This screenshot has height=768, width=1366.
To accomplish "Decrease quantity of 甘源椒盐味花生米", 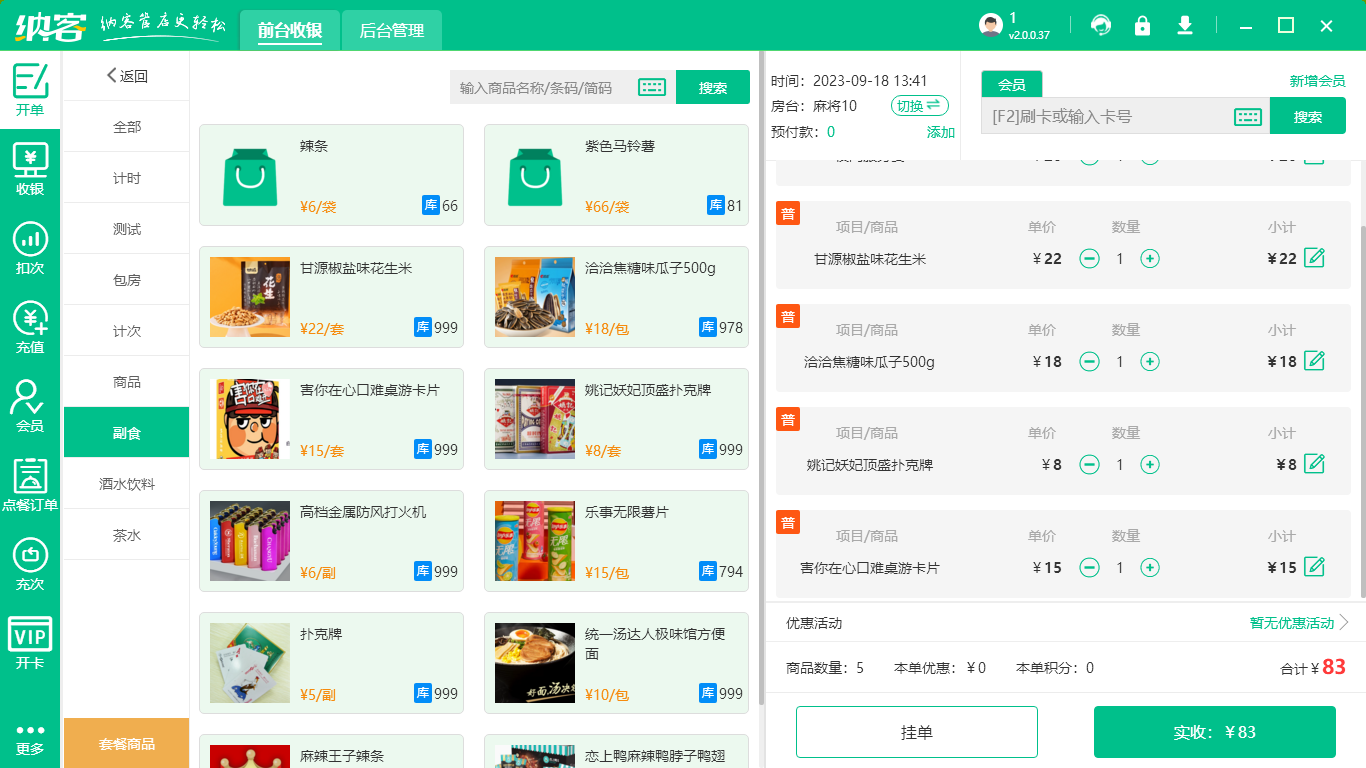I will 1090,259.
